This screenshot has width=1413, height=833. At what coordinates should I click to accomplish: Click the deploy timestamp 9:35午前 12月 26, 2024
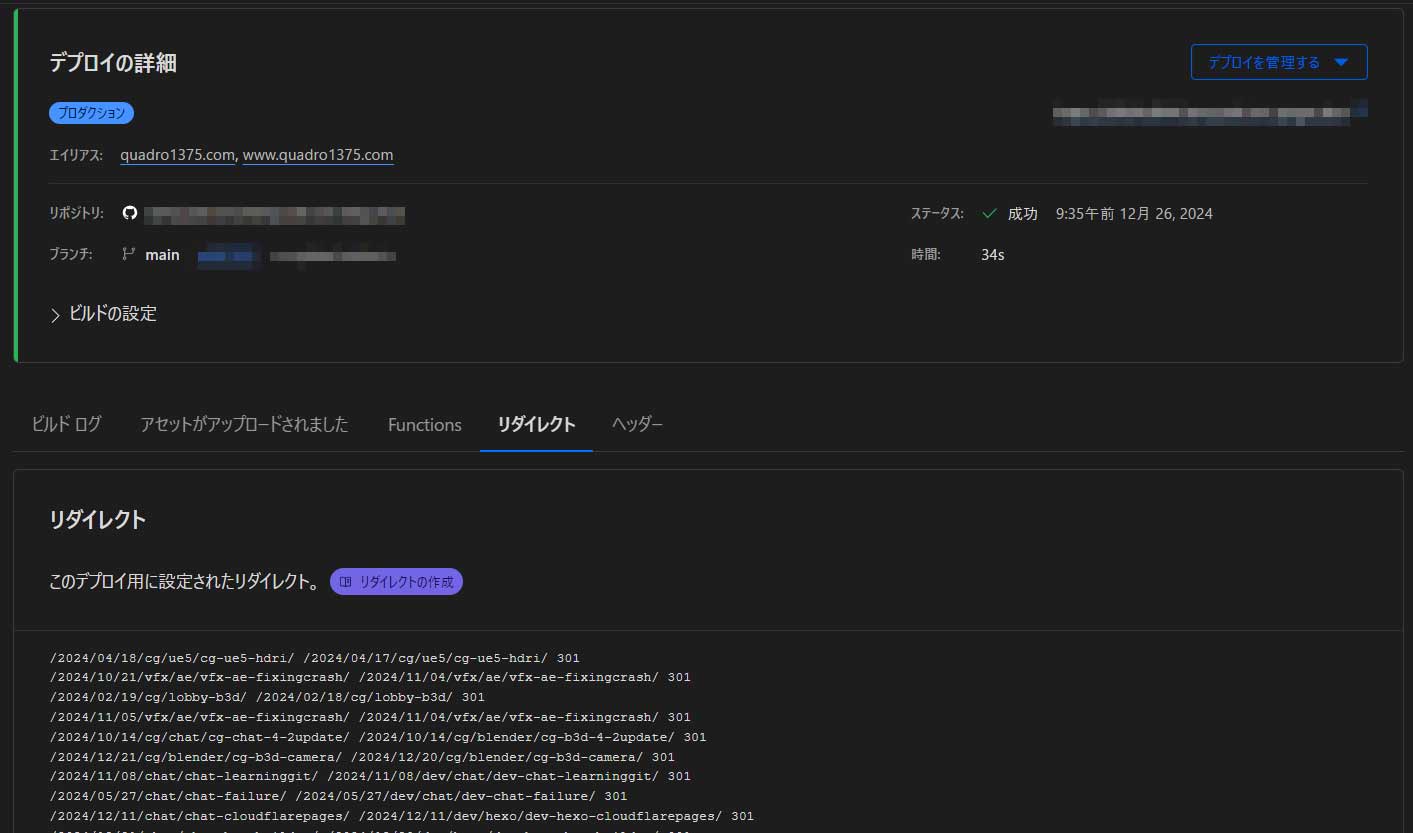(1134, 213)
